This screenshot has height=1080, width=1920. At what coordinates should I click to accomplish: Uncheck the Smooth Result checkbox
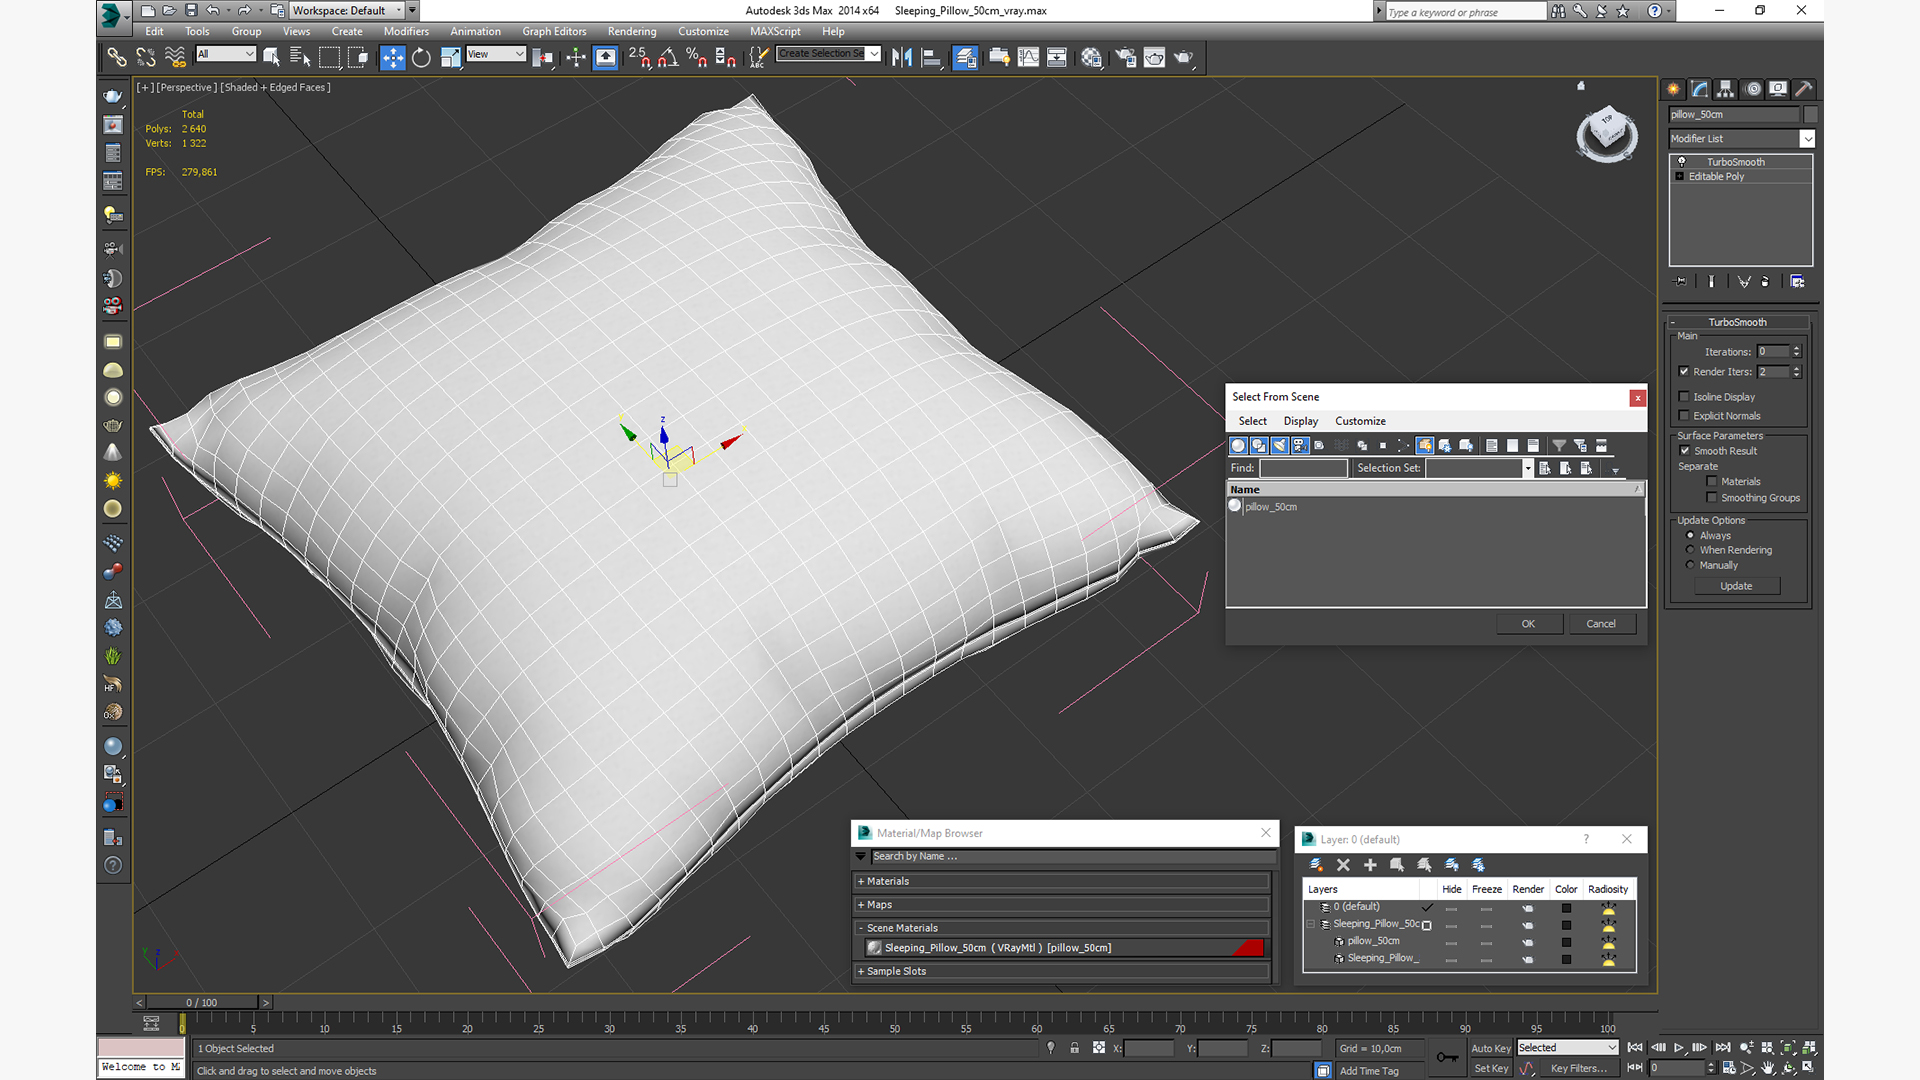1684,451
